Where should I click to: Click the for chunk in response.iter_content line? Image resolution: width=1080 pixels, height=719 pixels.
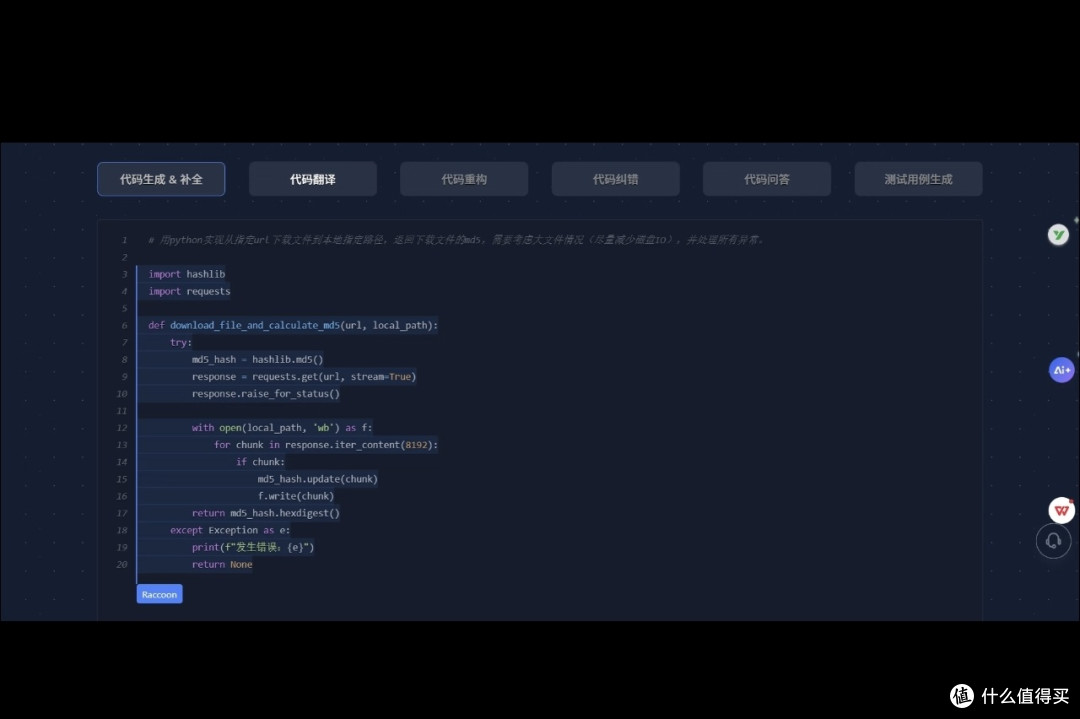coord(326,445)
